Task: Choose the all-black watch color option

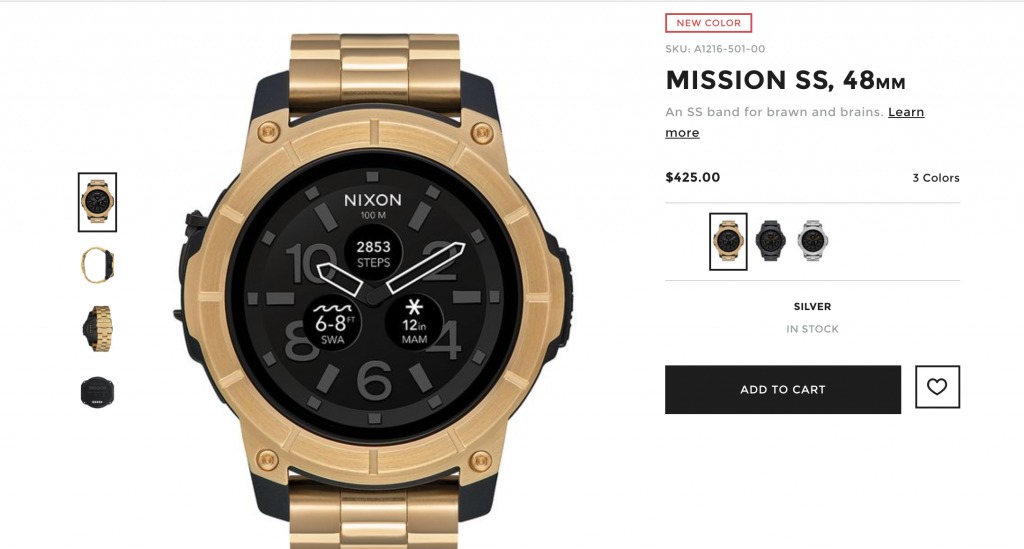Action: [771, 241]
